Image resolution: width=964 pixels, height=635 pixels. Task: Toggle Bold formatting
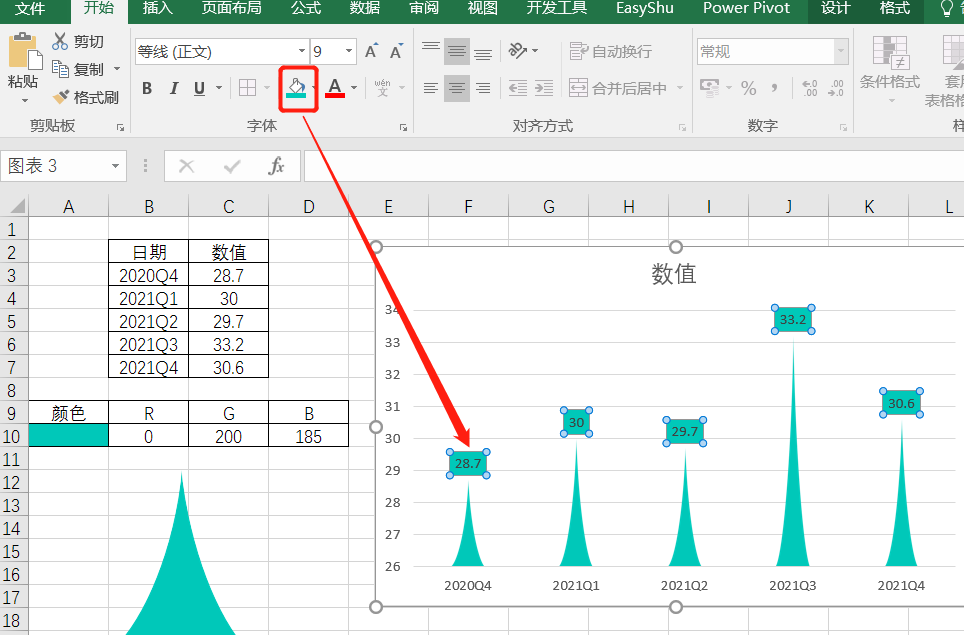pos(147,89)
